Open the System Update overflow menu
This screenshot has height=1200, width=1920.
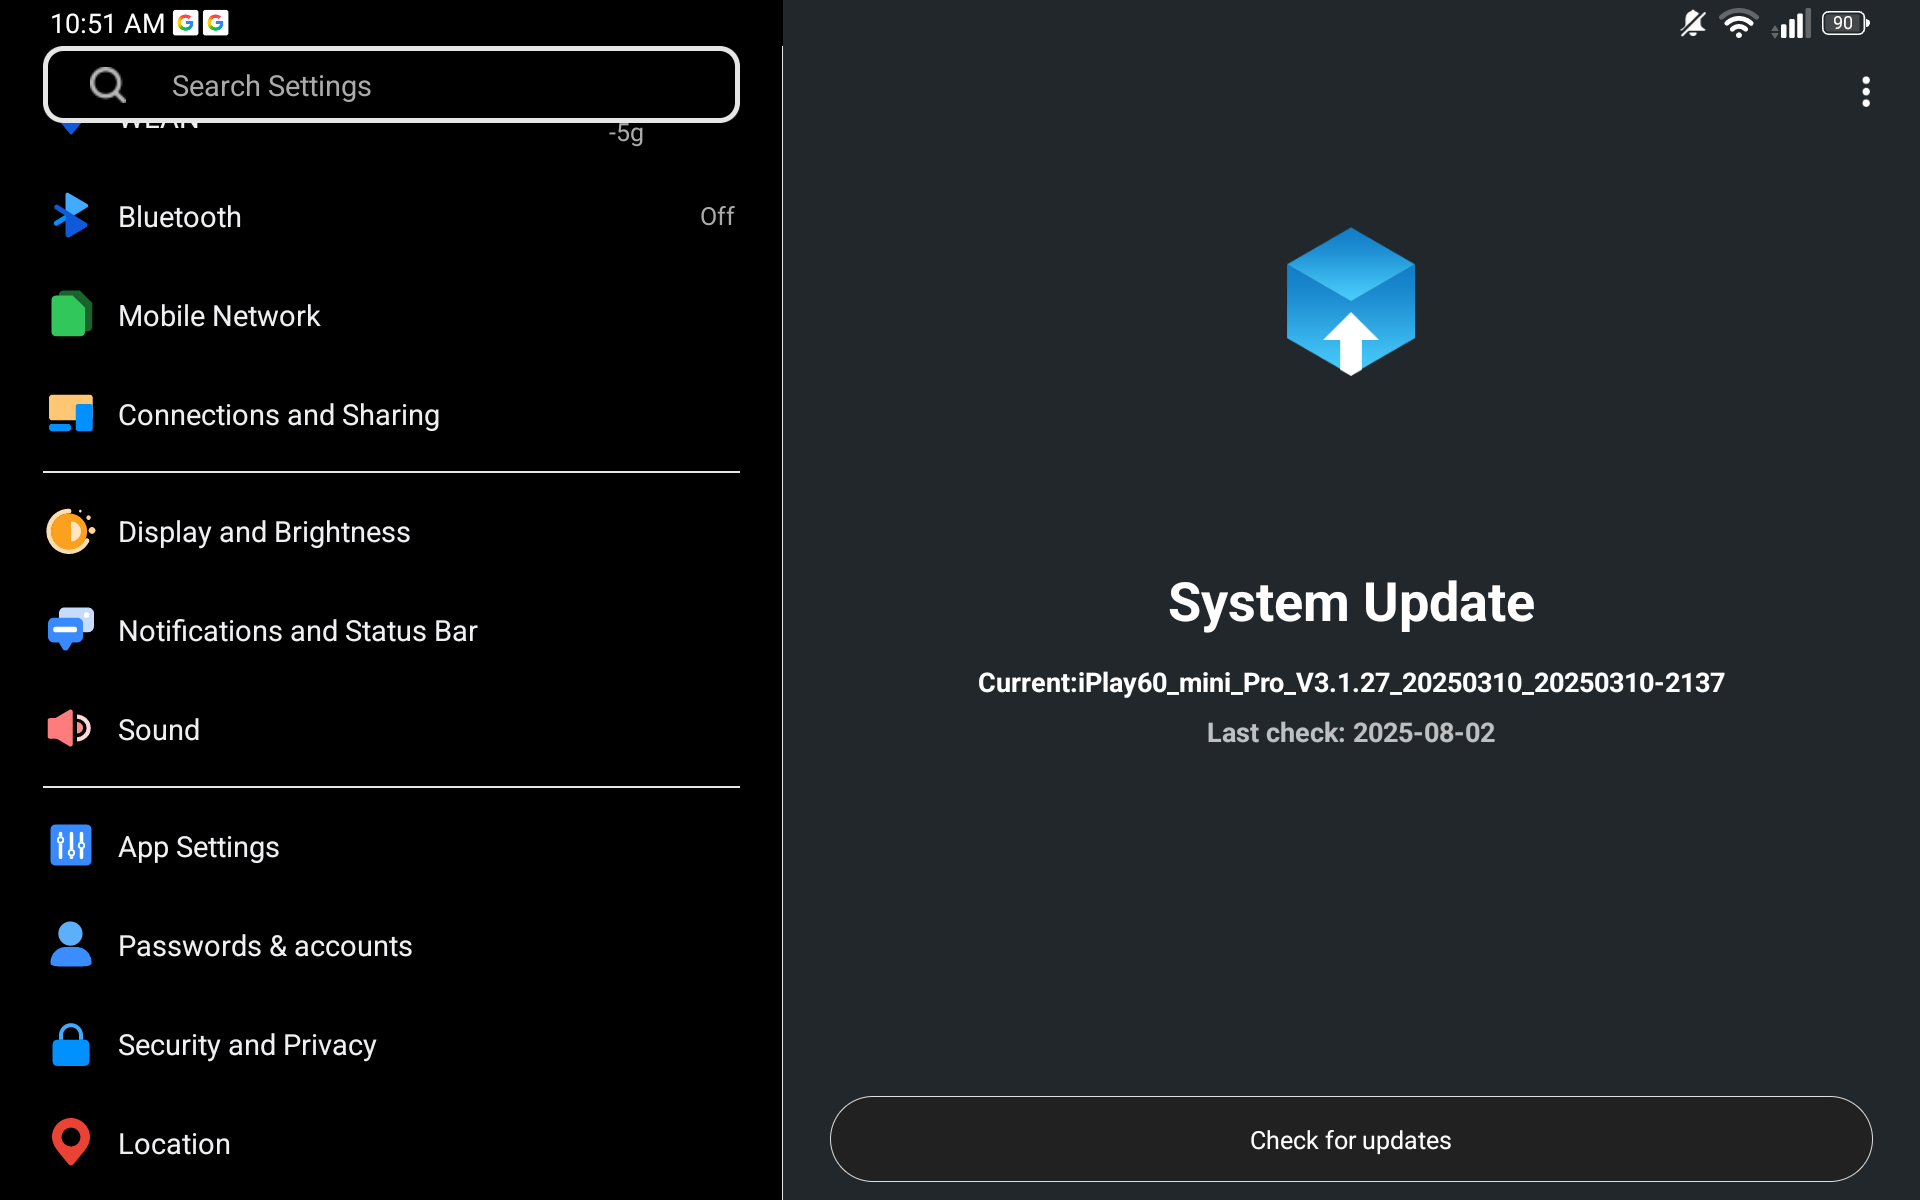click(x=1865, y=92)
